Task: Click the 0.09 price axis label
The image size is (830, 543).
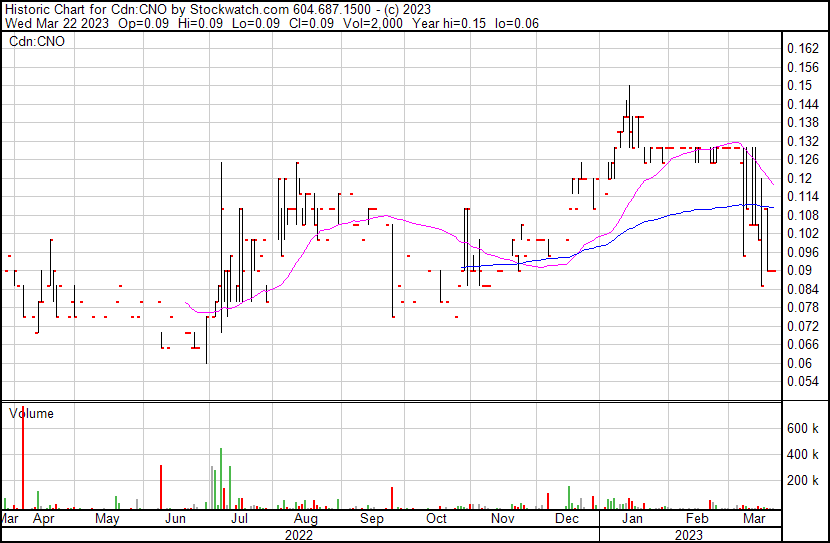Action: (x=798, y=270)
